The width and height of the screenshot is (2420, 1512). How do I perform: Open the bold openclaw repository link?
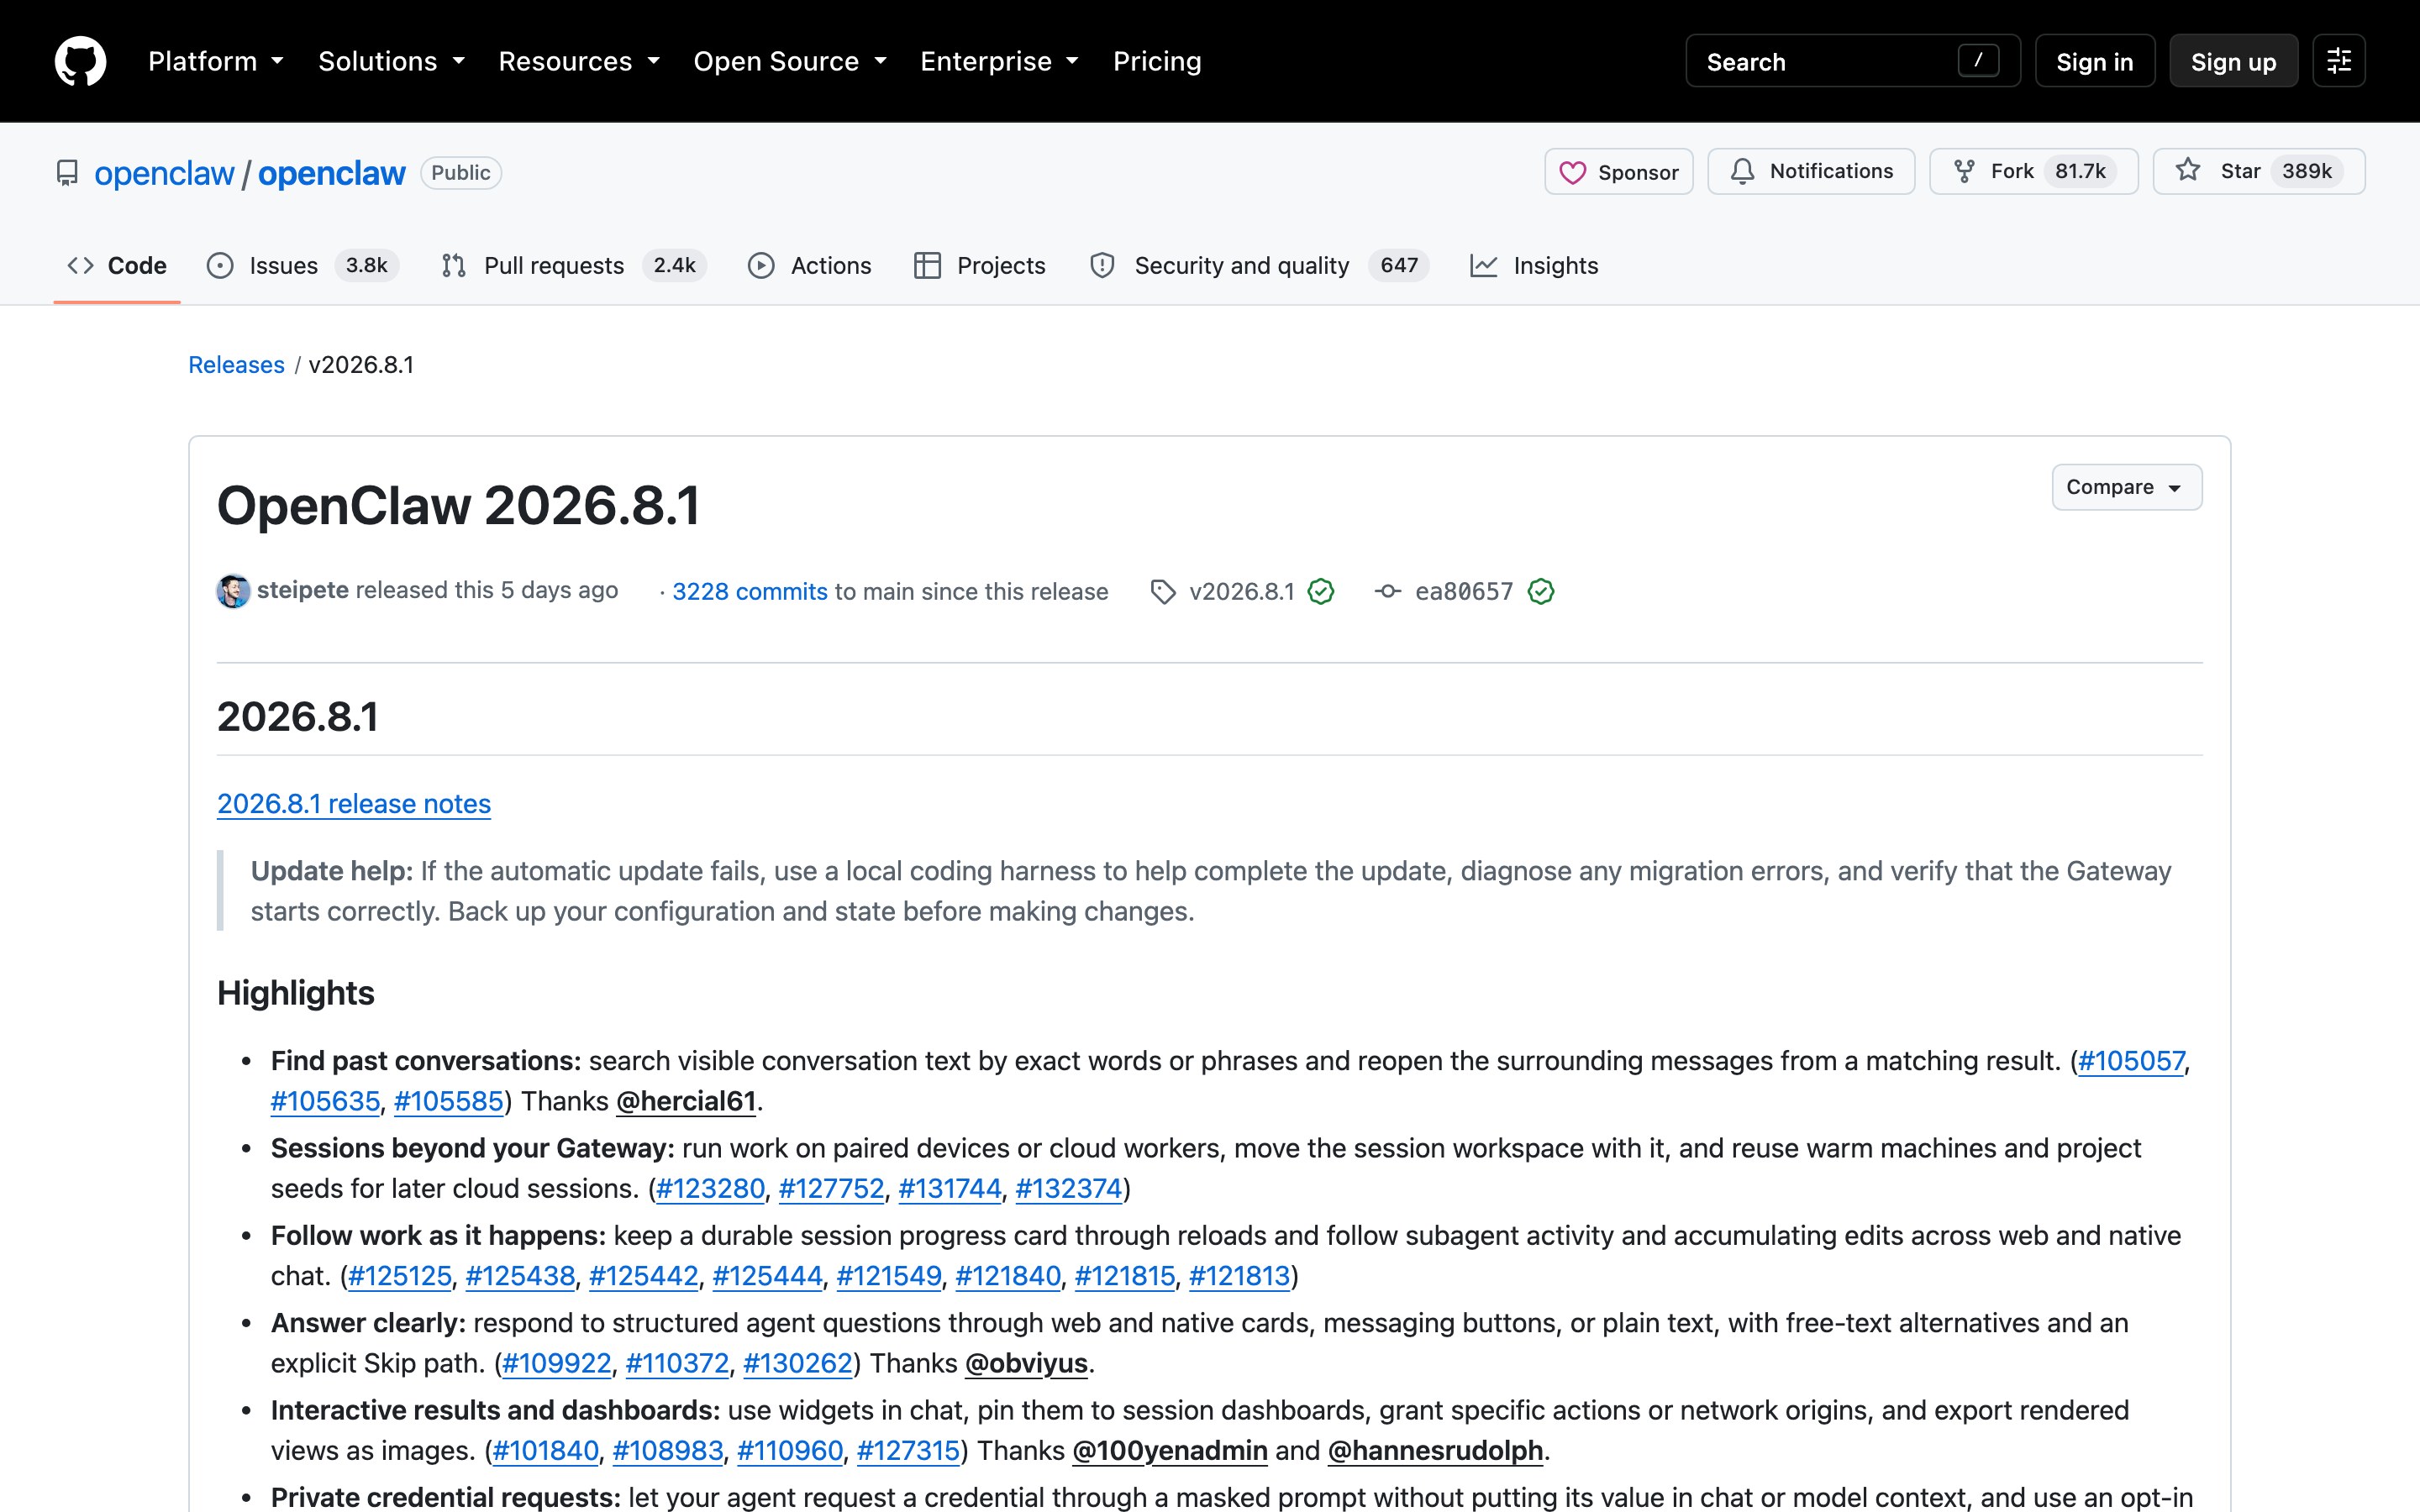(332, 173)
